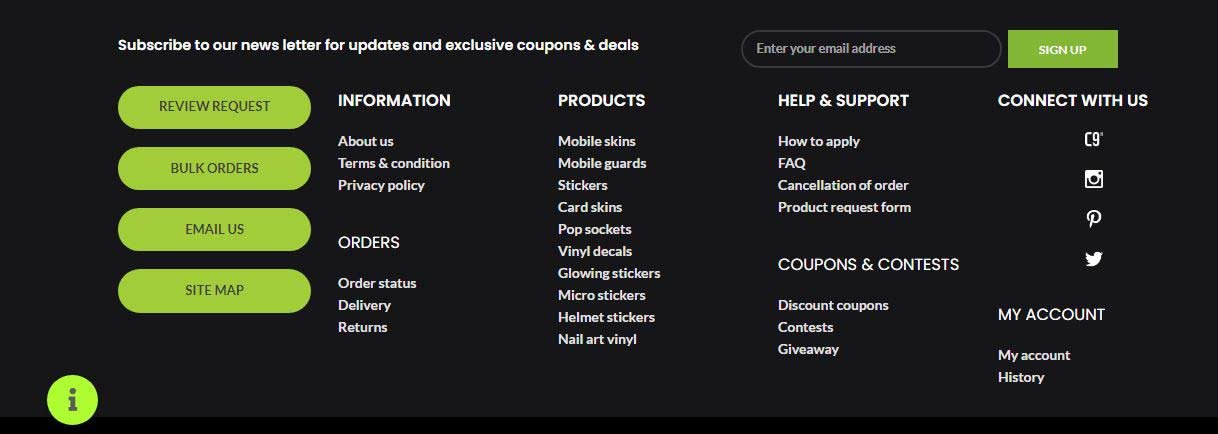Click the green info circle icon
Image resolution: width=1218 pixels, height=434 pixels.
(x=72, y=400)
